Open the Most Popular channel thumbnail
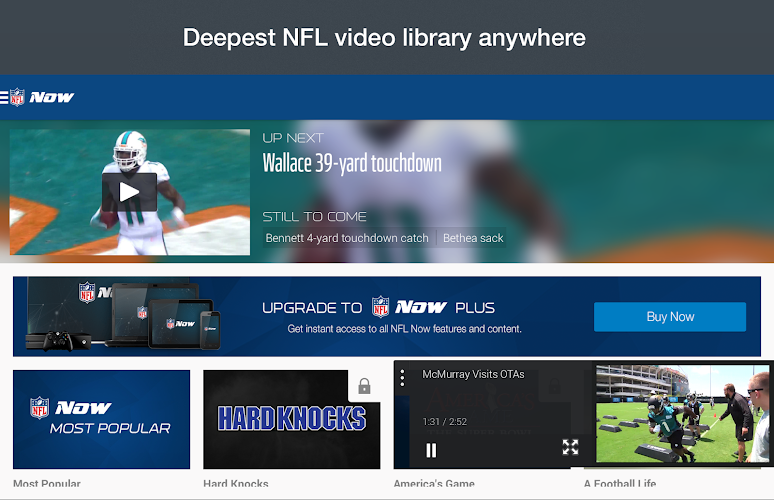 pyautogui.click(x=101, y=419)
